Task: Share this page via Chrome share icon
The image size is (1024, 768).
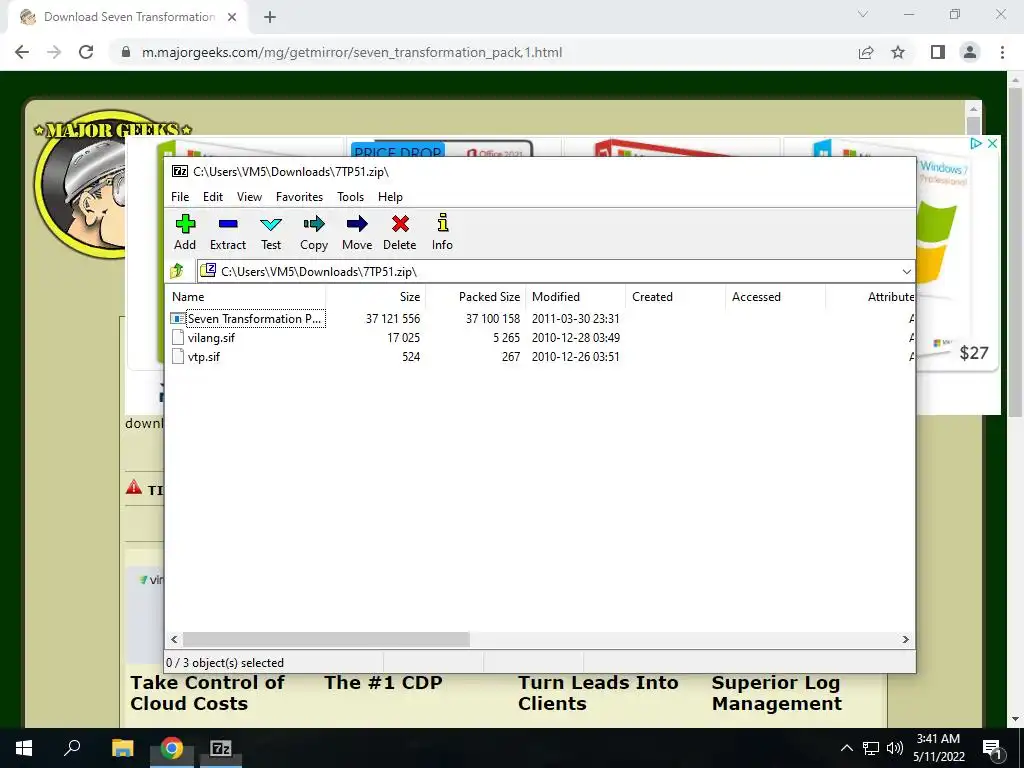Action: tap(866, 52)
